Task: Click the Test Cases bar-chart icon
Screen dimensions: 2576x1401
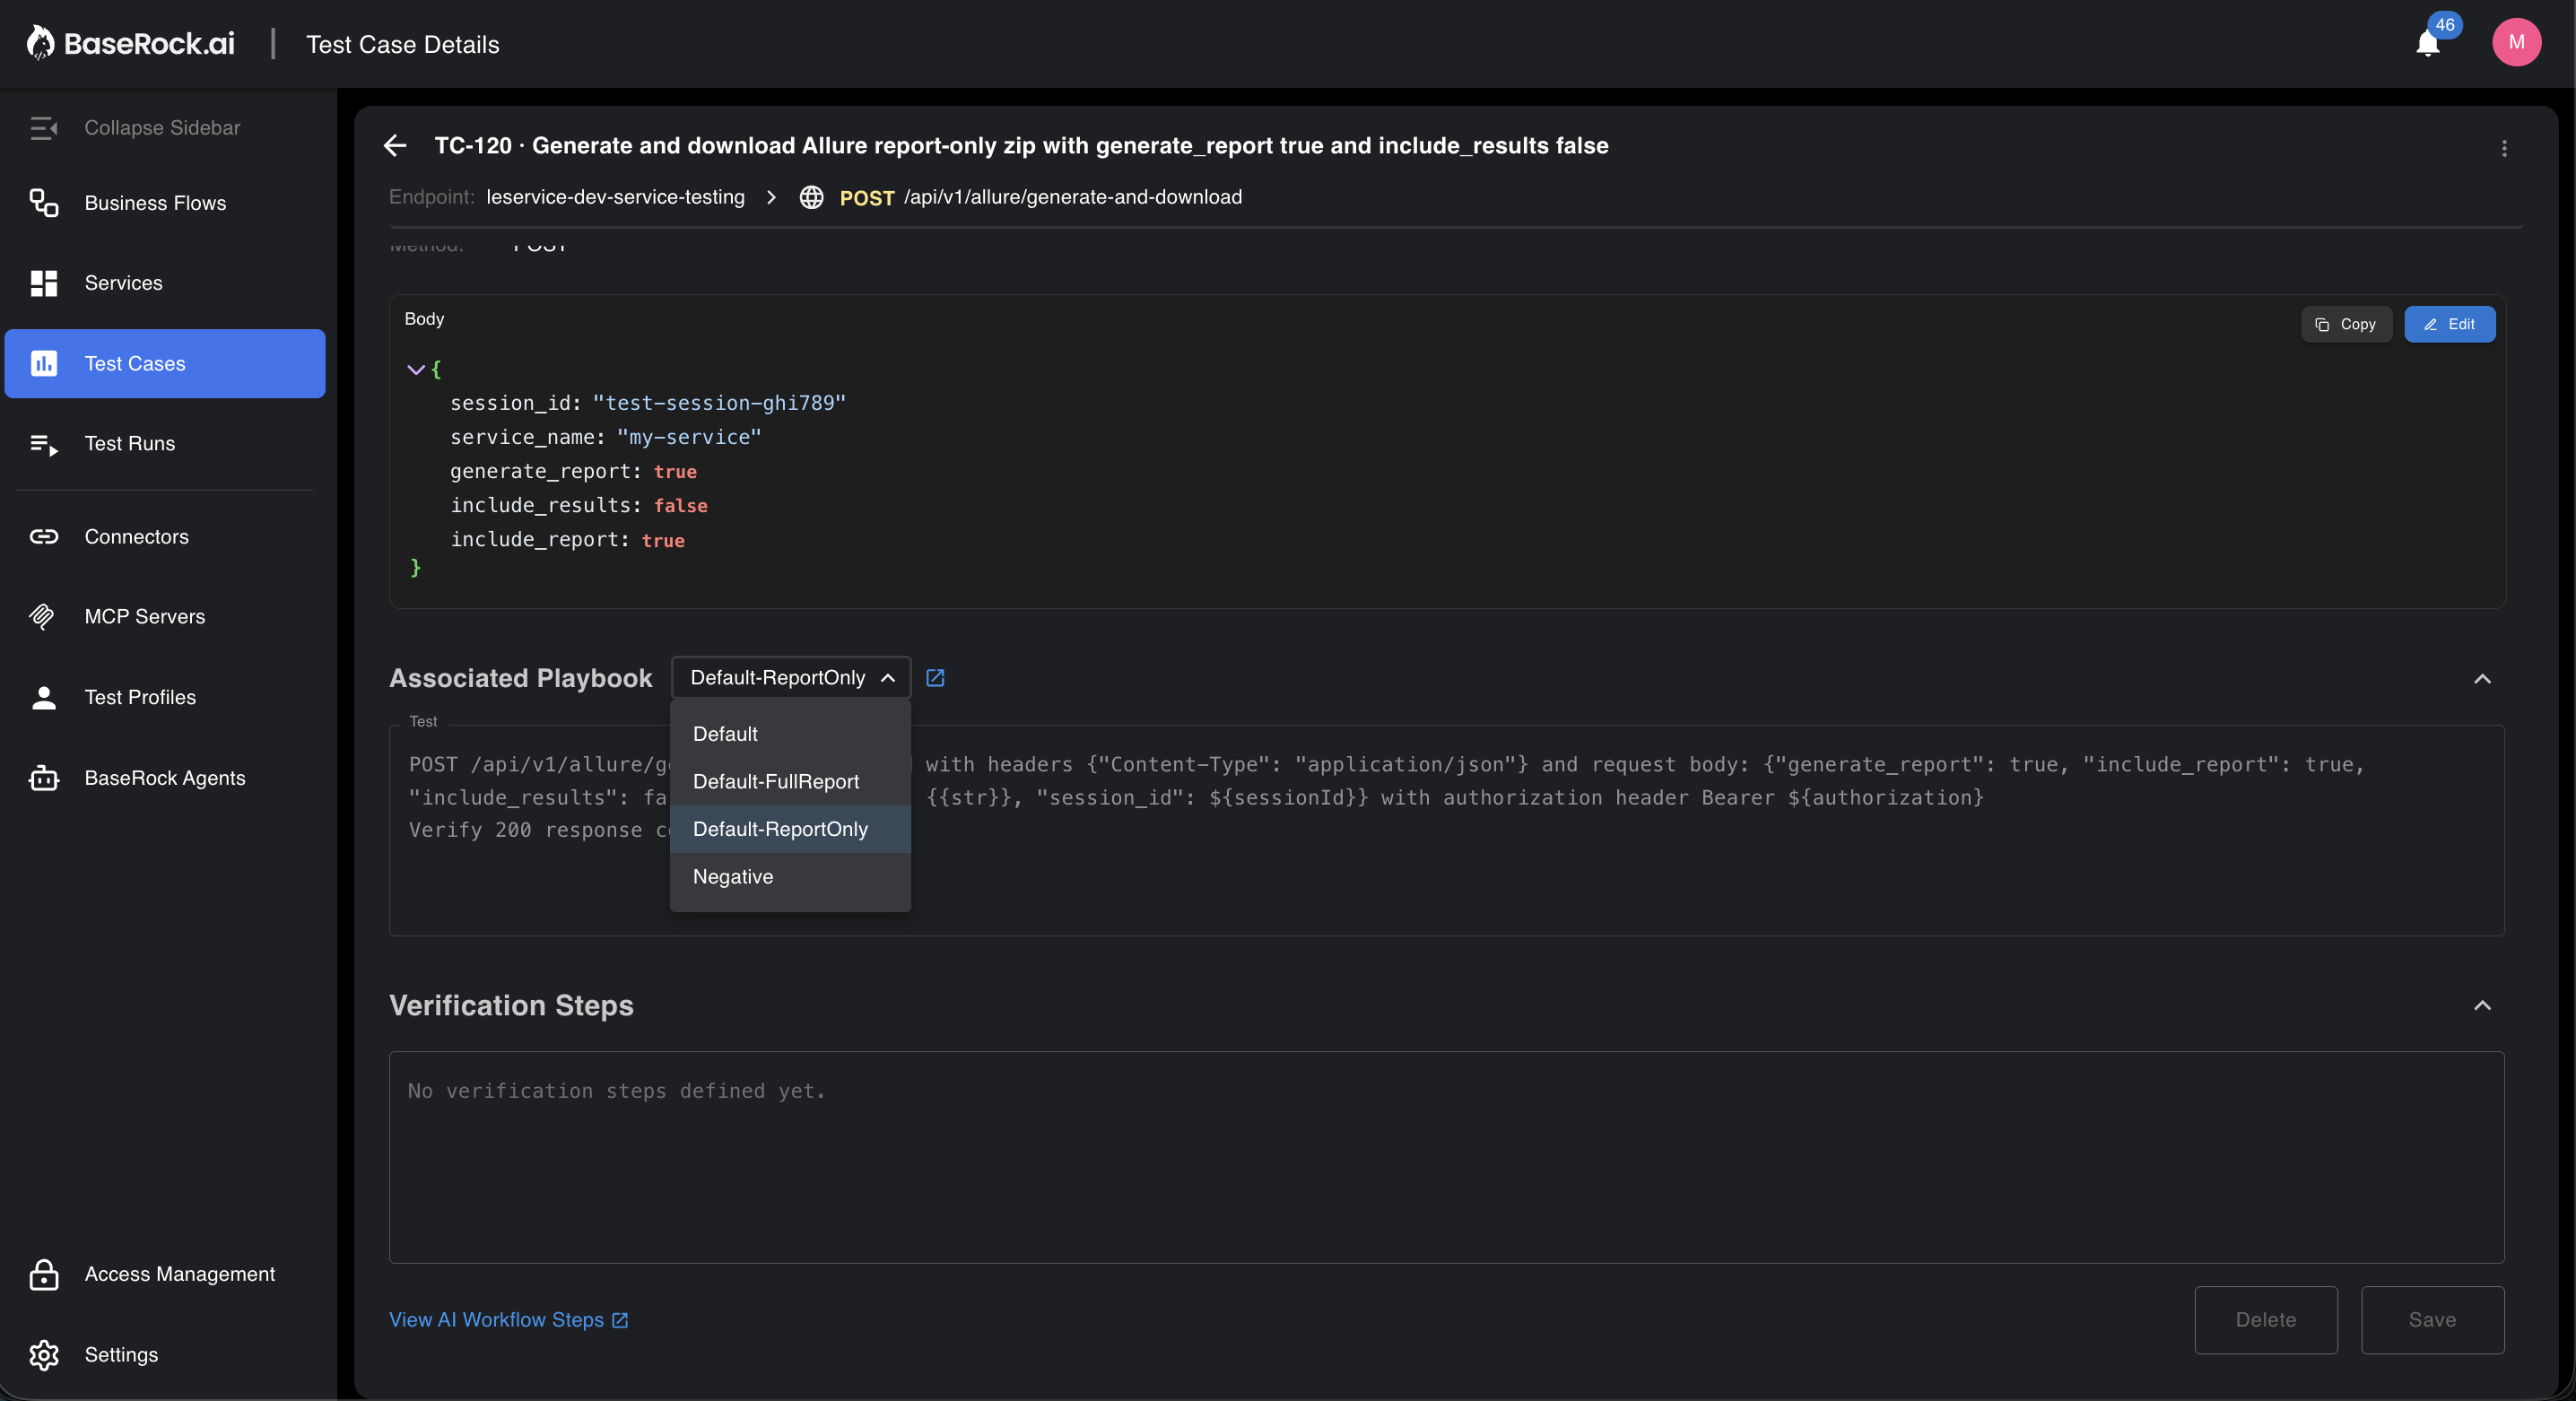Action: (44, 363)
